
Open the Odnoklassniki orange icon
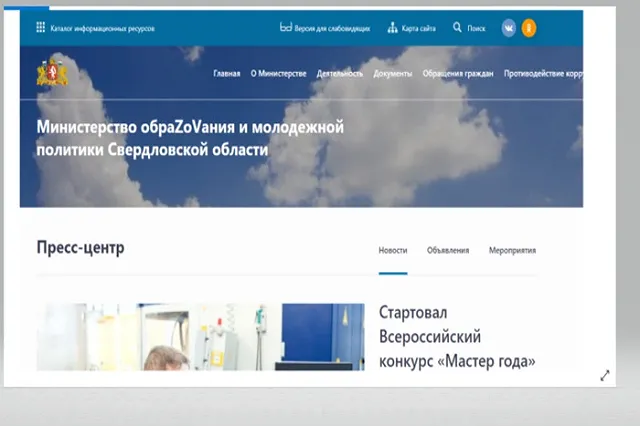pos(529,28)
